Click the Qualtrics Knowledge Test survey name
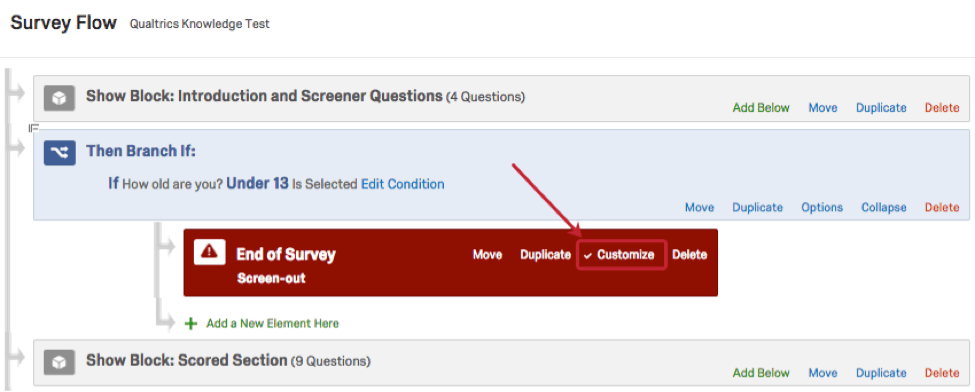This screenshot has height=392, width=975. [200, 24]
